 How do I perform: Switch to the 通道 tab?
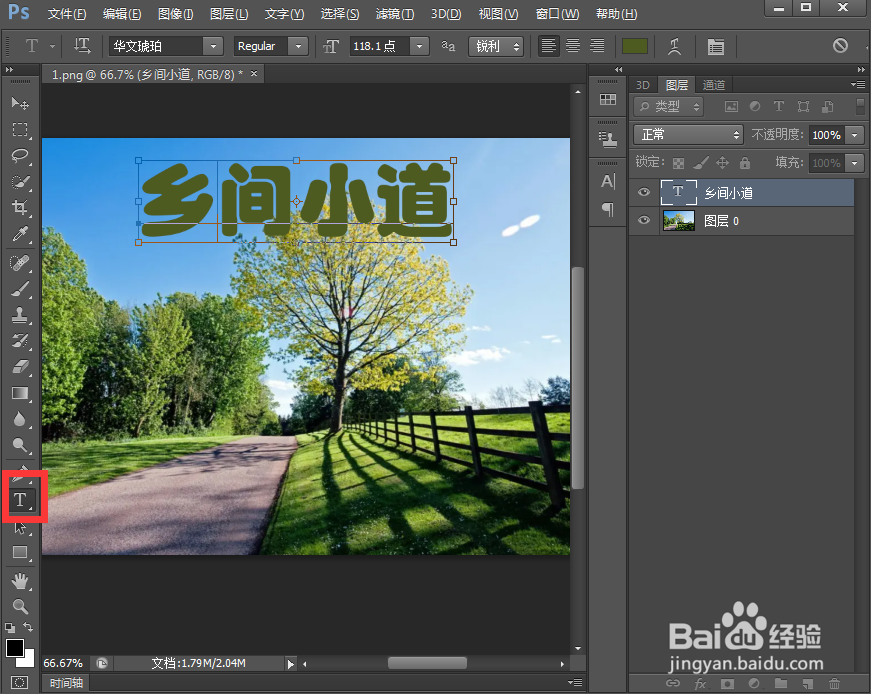[713, 85]
